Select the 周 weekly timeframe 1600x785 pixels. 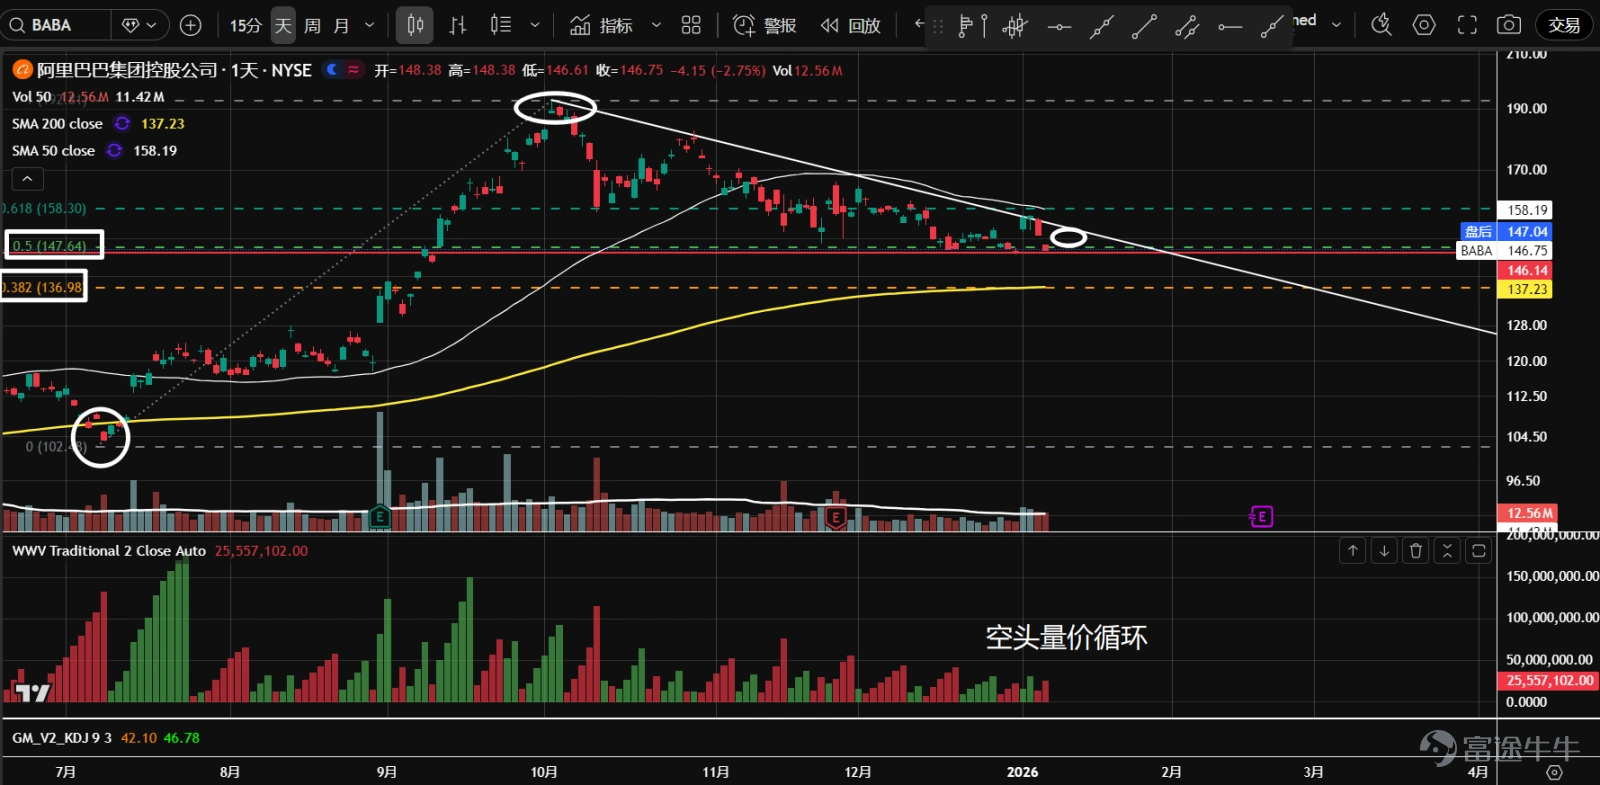[x=312, y=25]
